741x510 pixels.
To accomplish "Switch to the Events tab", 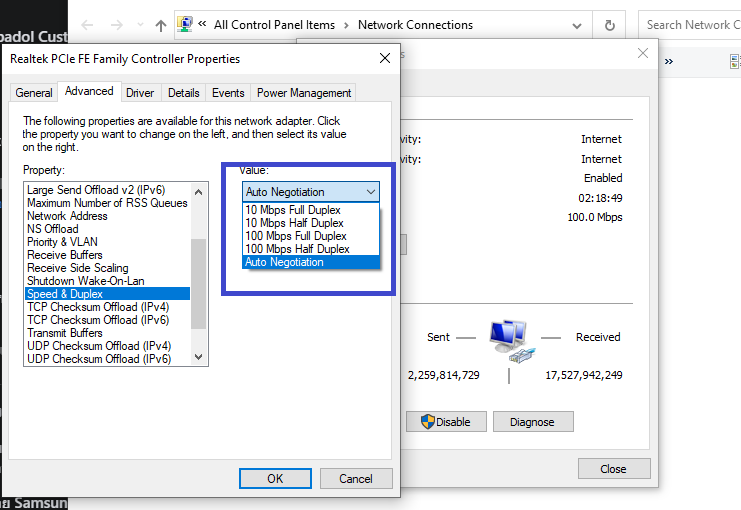I will 228,93.
